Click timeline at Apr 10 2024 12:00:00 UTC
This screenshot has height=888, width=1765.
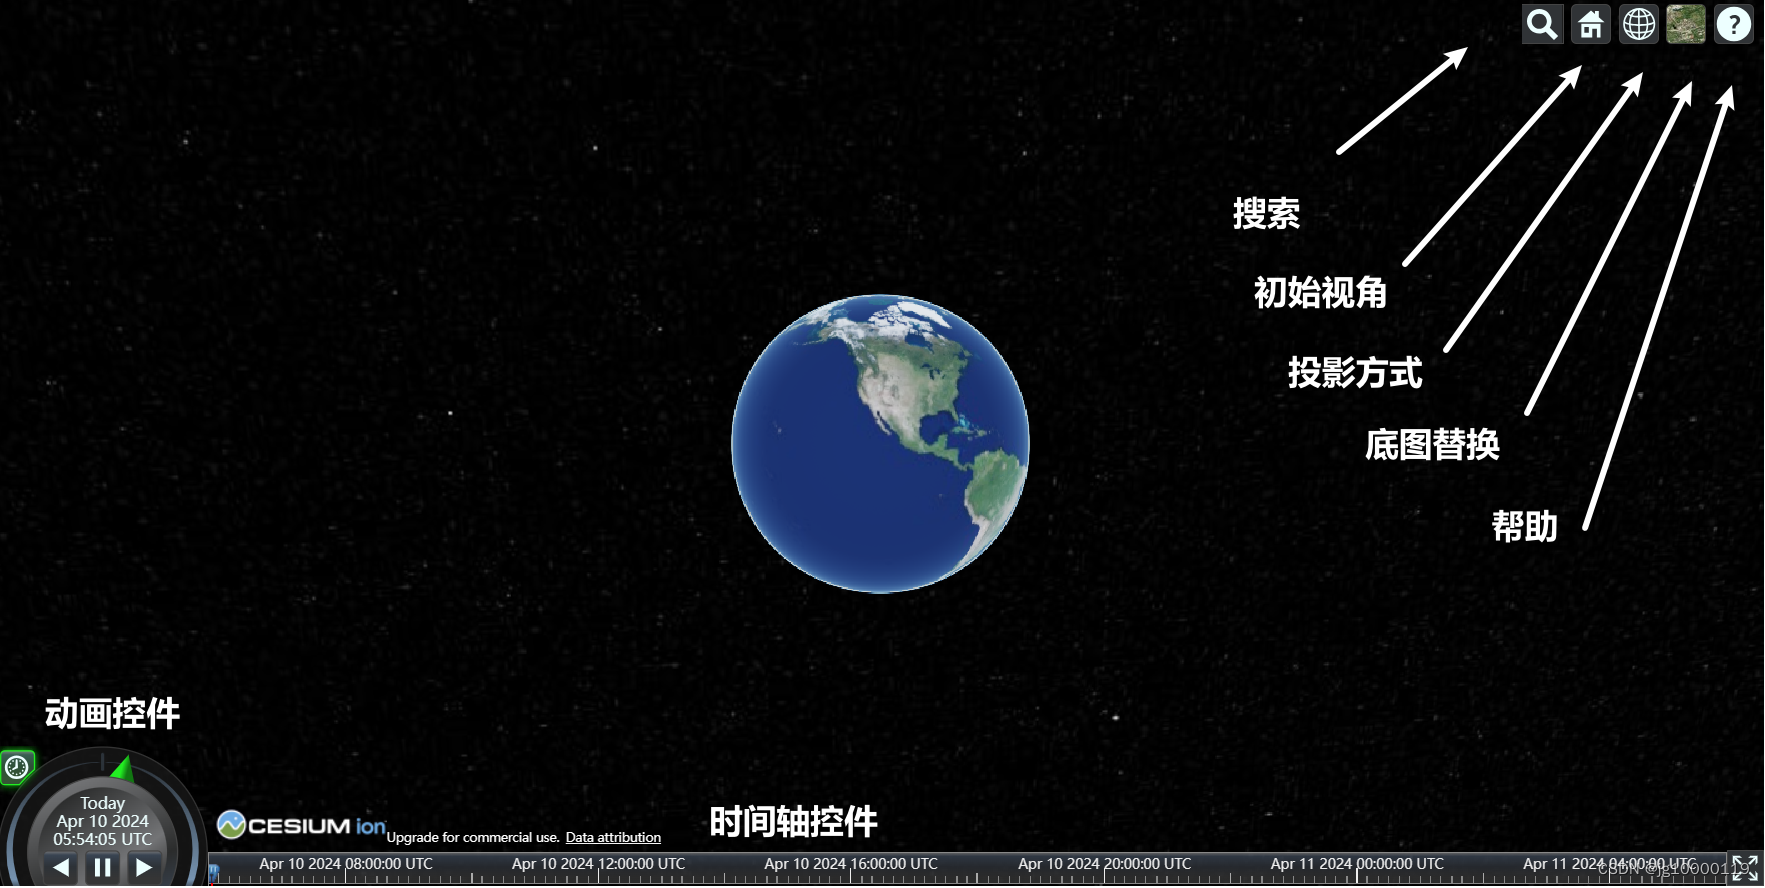coord(598,864)
